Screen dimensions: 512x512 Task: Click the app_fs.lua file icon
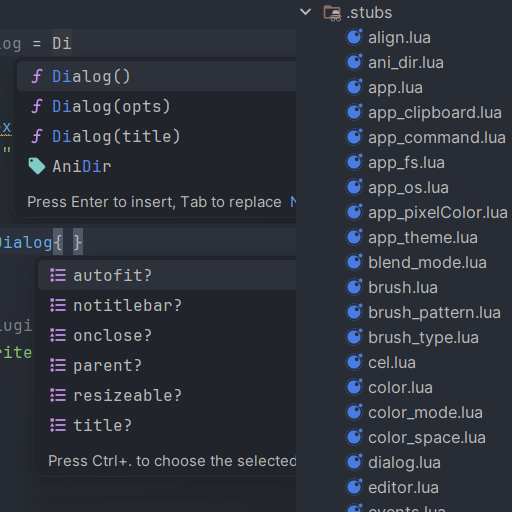click(x=354, y=162)
